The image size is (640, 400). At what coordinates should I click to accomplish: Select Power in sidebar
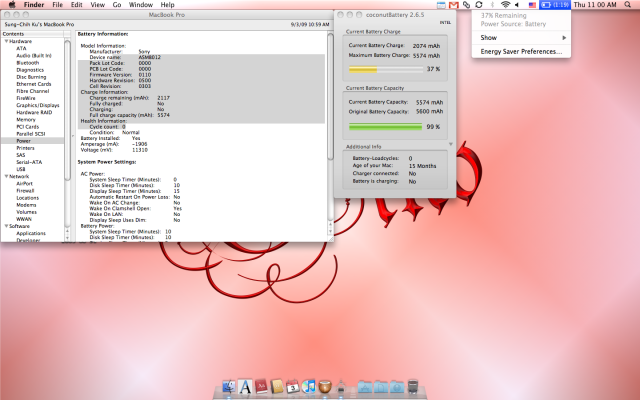pos(23,141)
